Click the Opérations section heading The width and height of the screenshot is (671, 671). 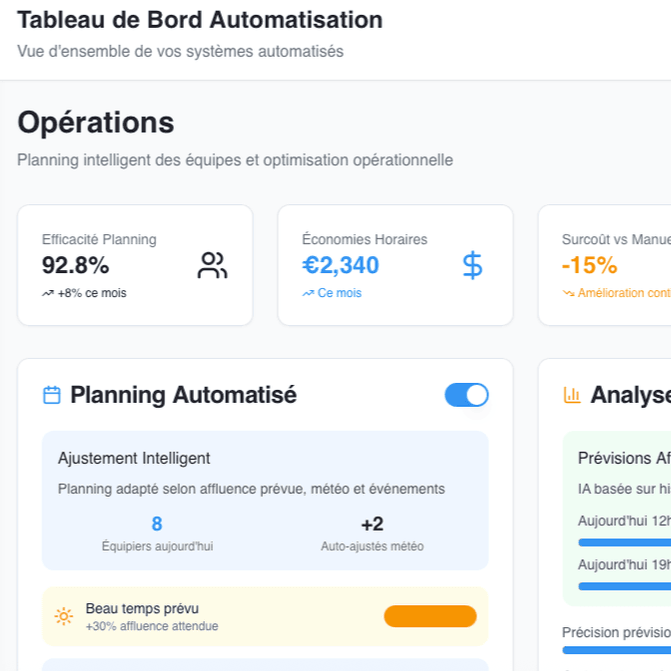(96, 122)
